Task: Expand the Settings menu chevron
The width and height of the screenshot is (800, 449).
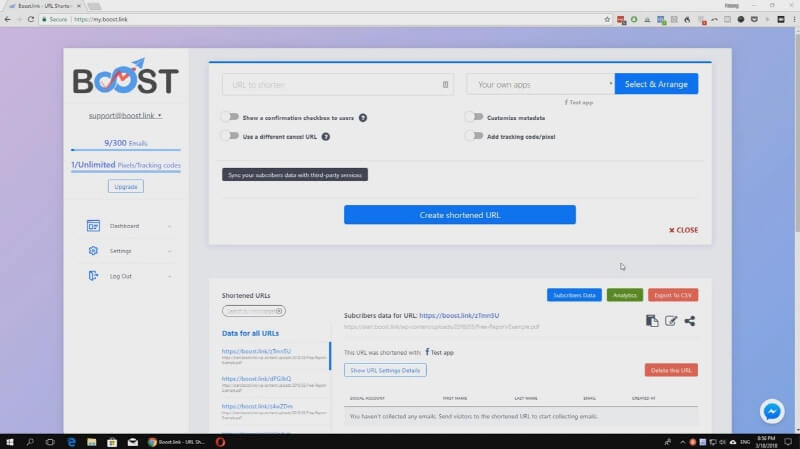Action: pyautogui.click(x=169, y=251)
